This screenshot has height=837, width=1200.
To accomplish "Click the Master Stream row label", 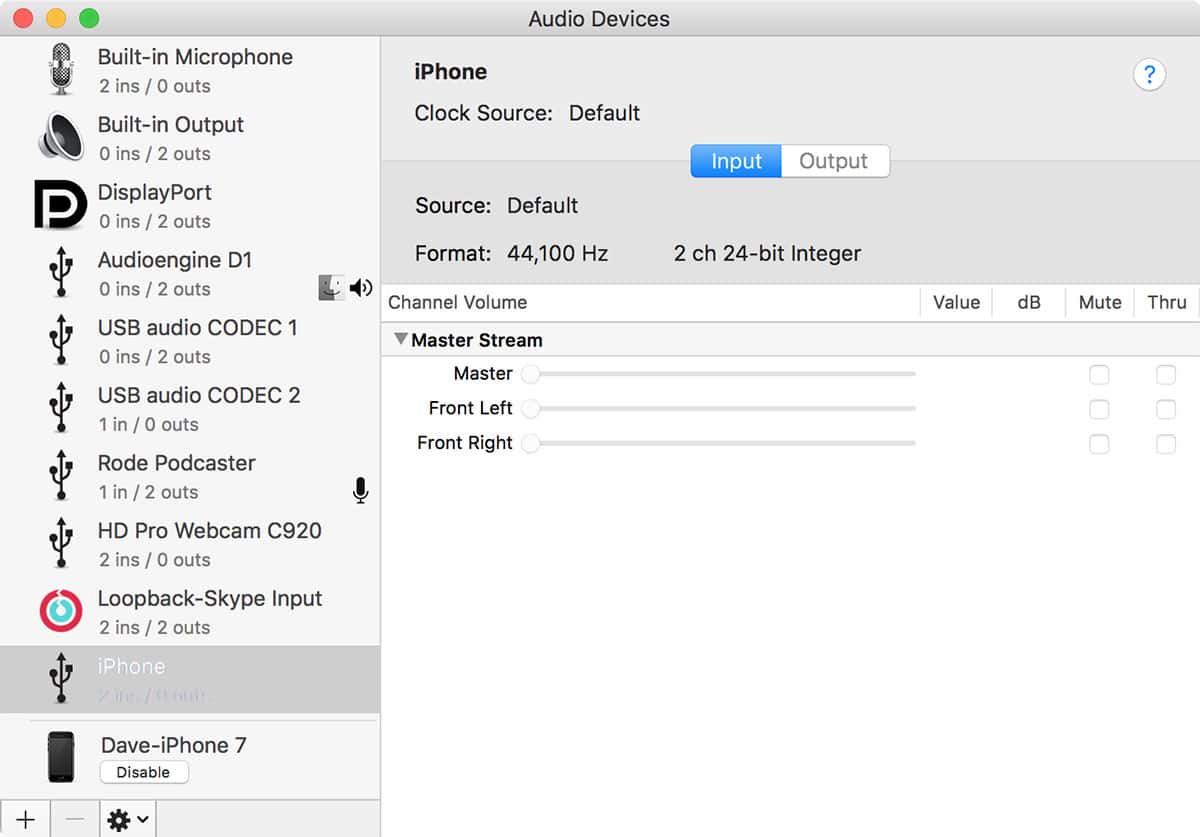I will point(477,340).
